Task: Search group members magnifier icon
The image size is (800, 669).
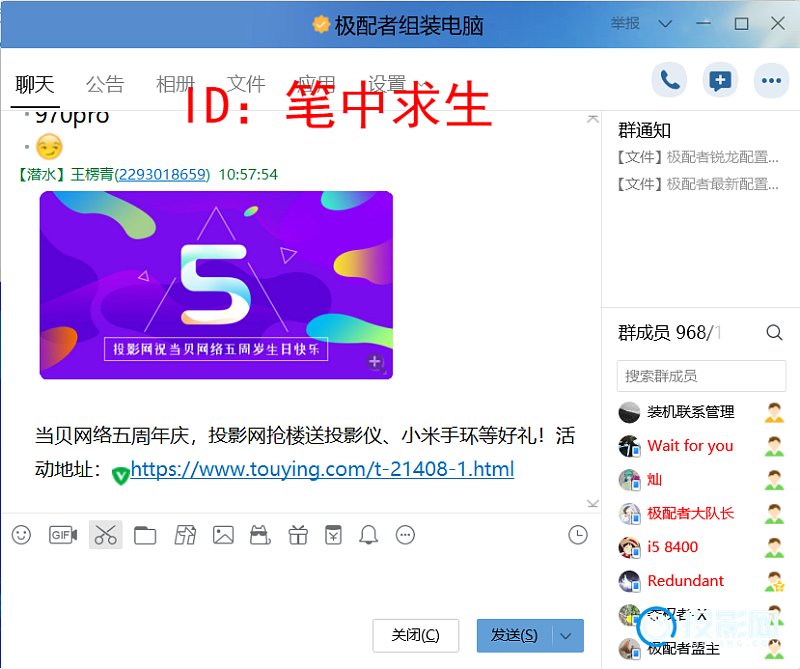Action: tap(774, 332)
